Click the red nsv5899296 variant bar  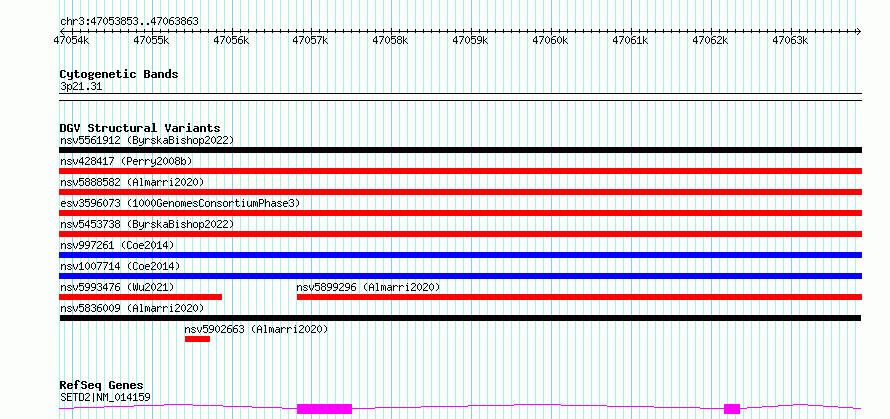tap(580, 297)
